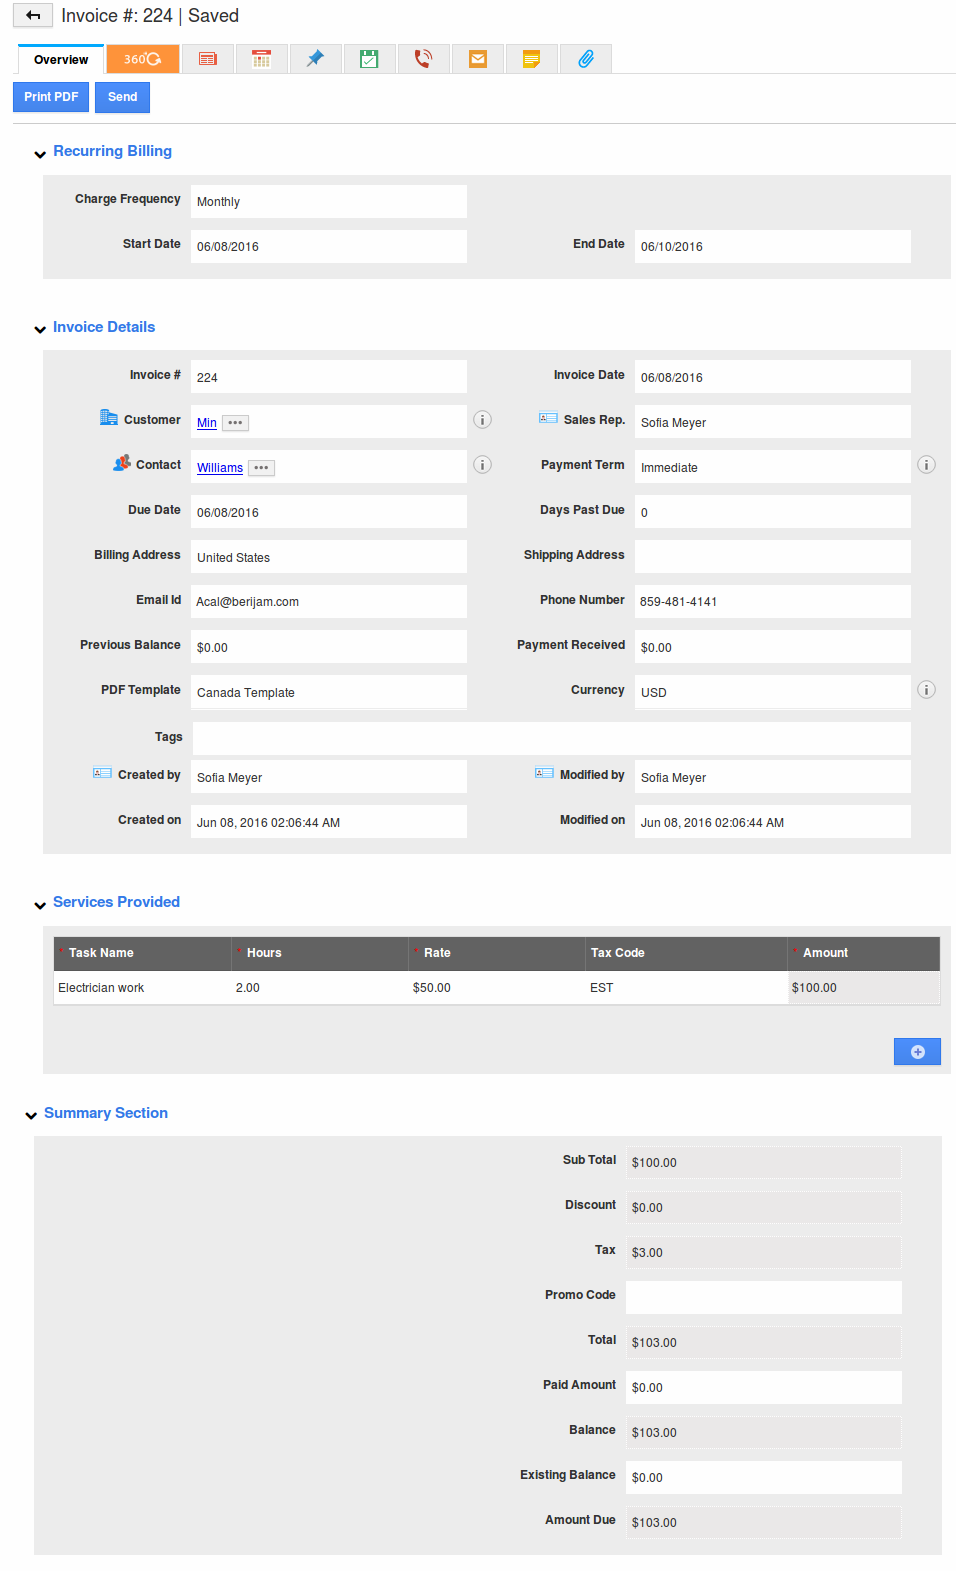The image size is (956, 1571).
Task: Open the pushpin follow-ups tab
Action: point(315,59)
